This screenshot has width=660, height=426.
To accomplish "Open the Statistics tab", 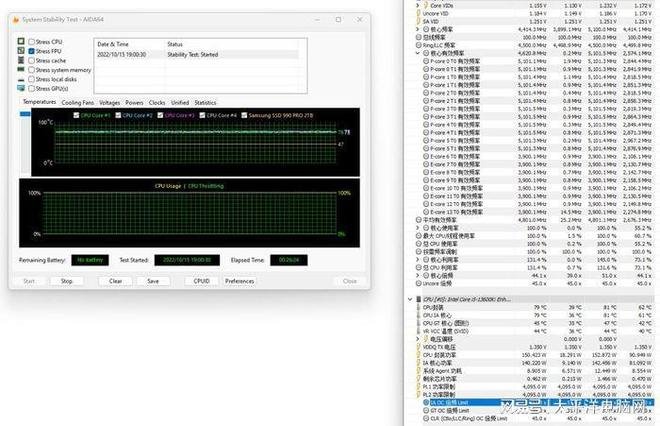I will pyautogui.click(x=205, y=102).
